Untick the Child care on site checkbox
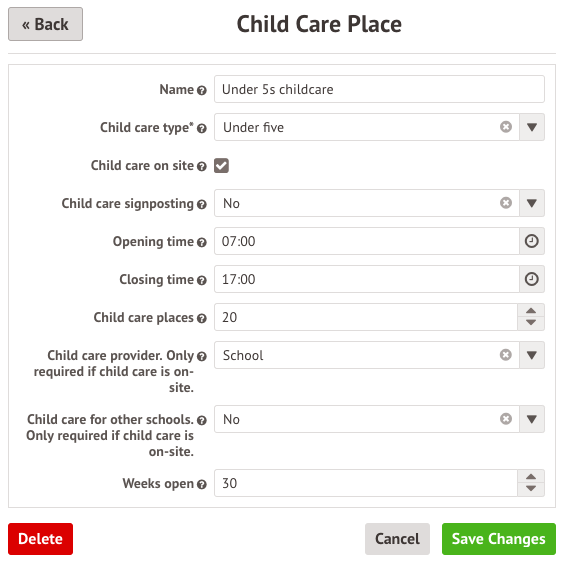 [x=222, y=166]
